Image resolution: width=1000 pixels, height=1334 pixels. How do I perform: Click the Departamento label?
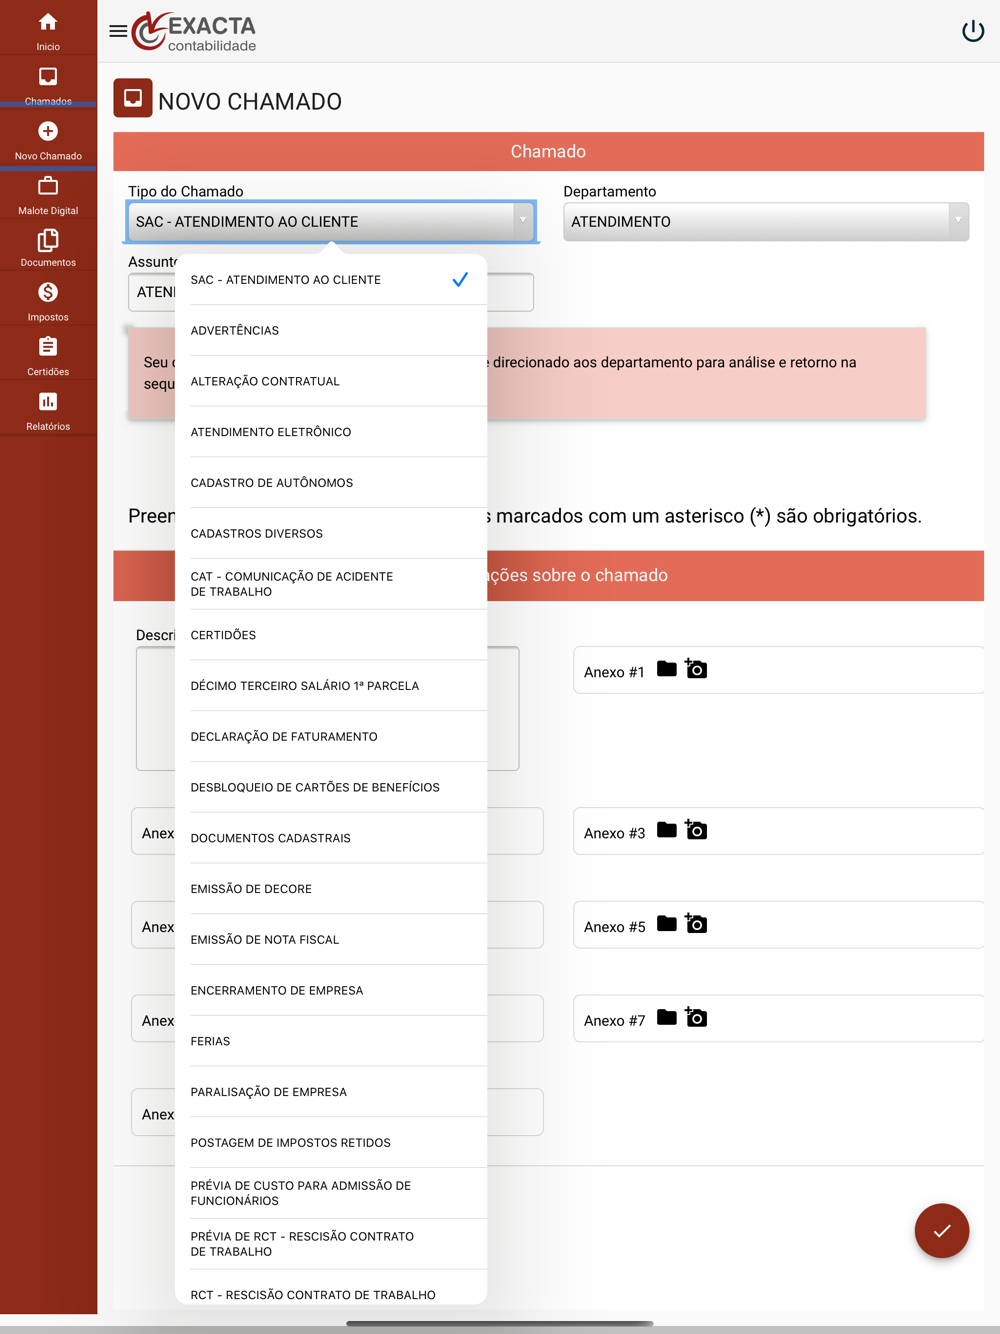[x=610, y=192]
